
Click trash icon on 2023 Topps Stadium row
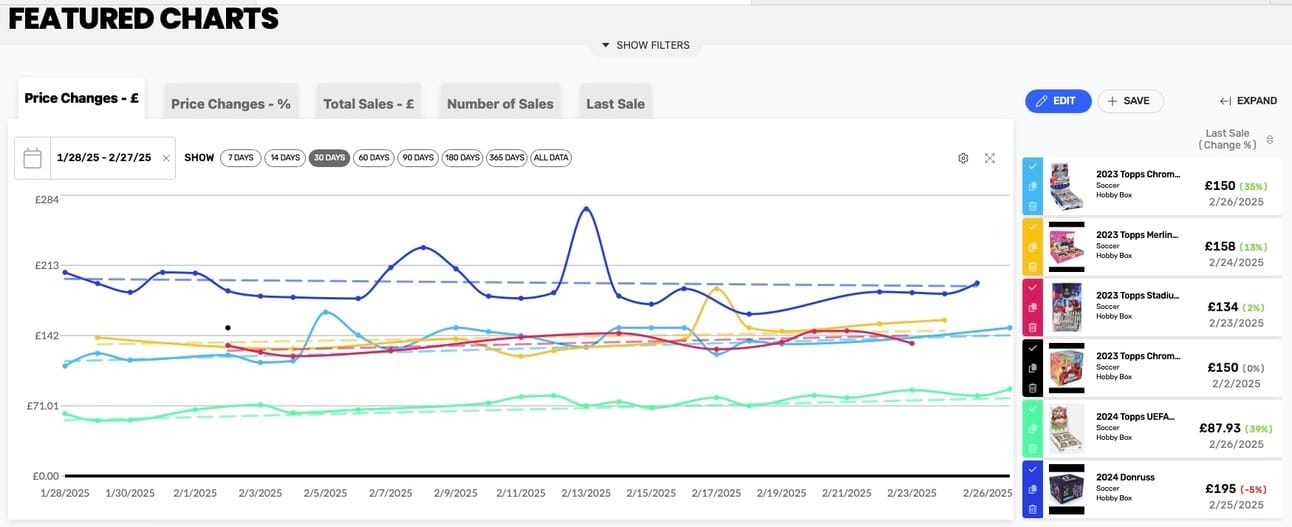coord(1032,327)
